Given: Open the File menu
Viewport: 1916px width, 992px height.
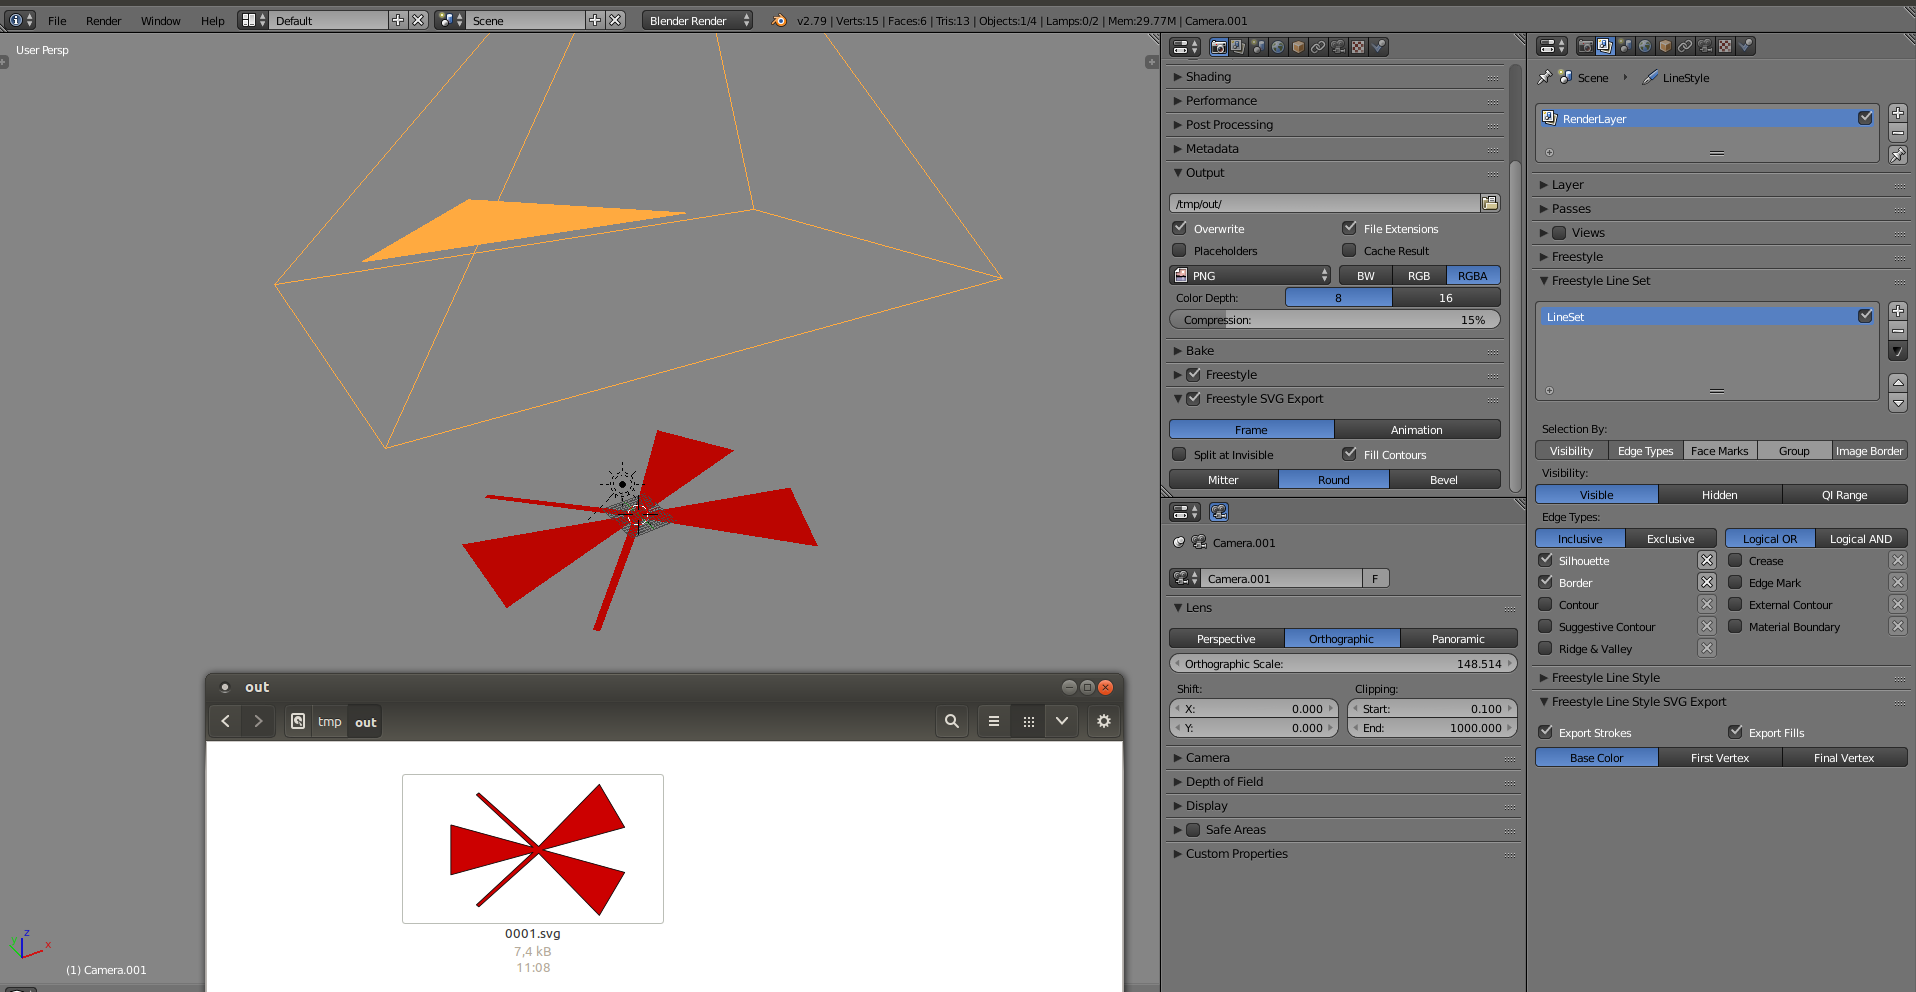Looking at the screenshot, I should tap(57, 20).
